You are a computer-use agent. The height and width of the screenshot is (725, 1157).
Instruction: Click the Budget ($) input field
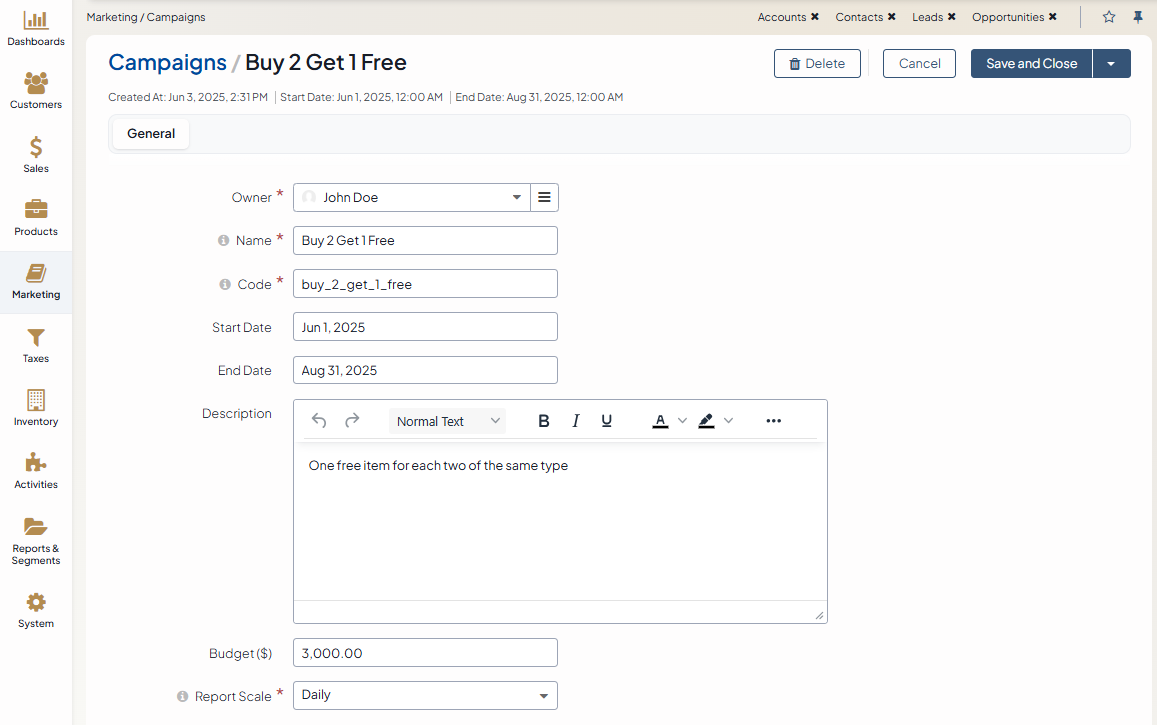425,653
